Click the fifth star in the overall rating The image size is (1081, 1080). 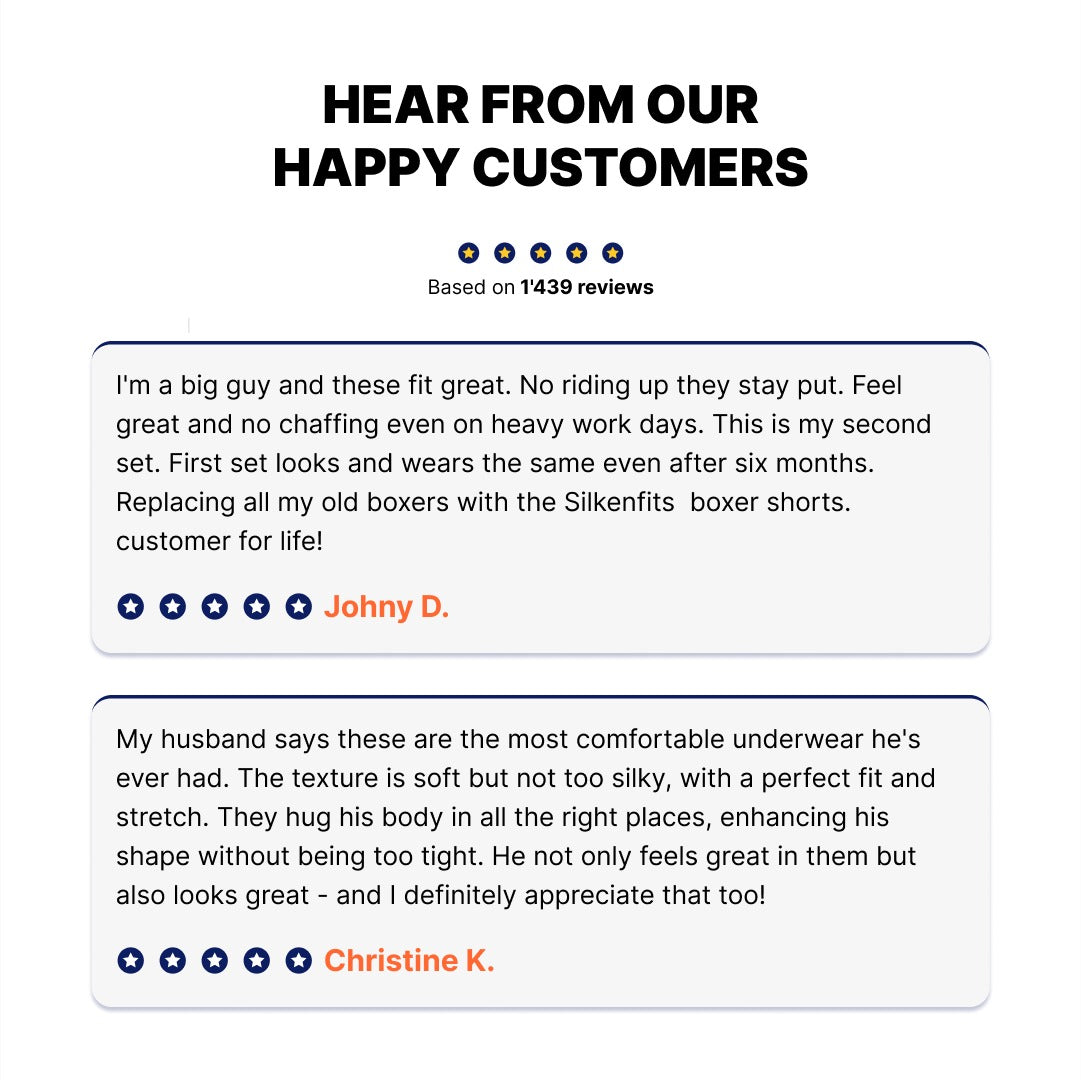pyautogui.click(x=613, y=253)
